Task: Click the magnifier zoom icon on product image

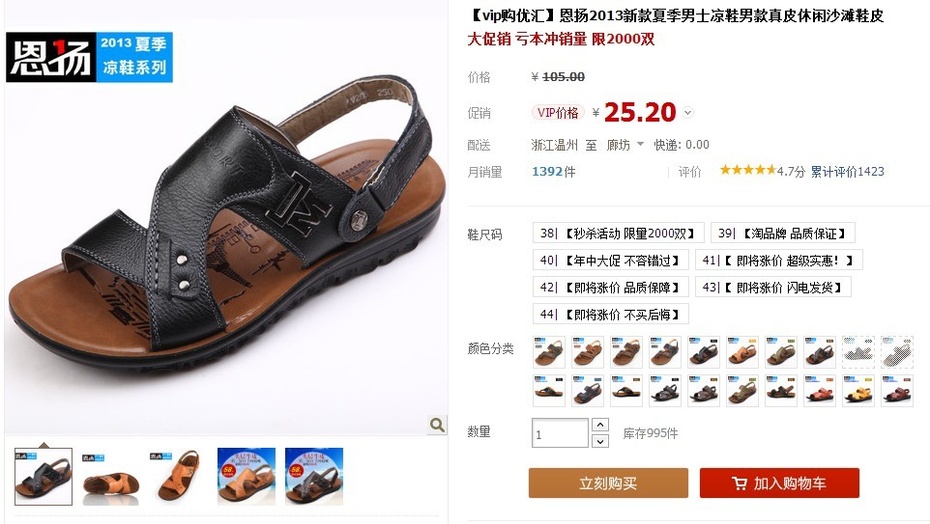Action: (437, 425)
